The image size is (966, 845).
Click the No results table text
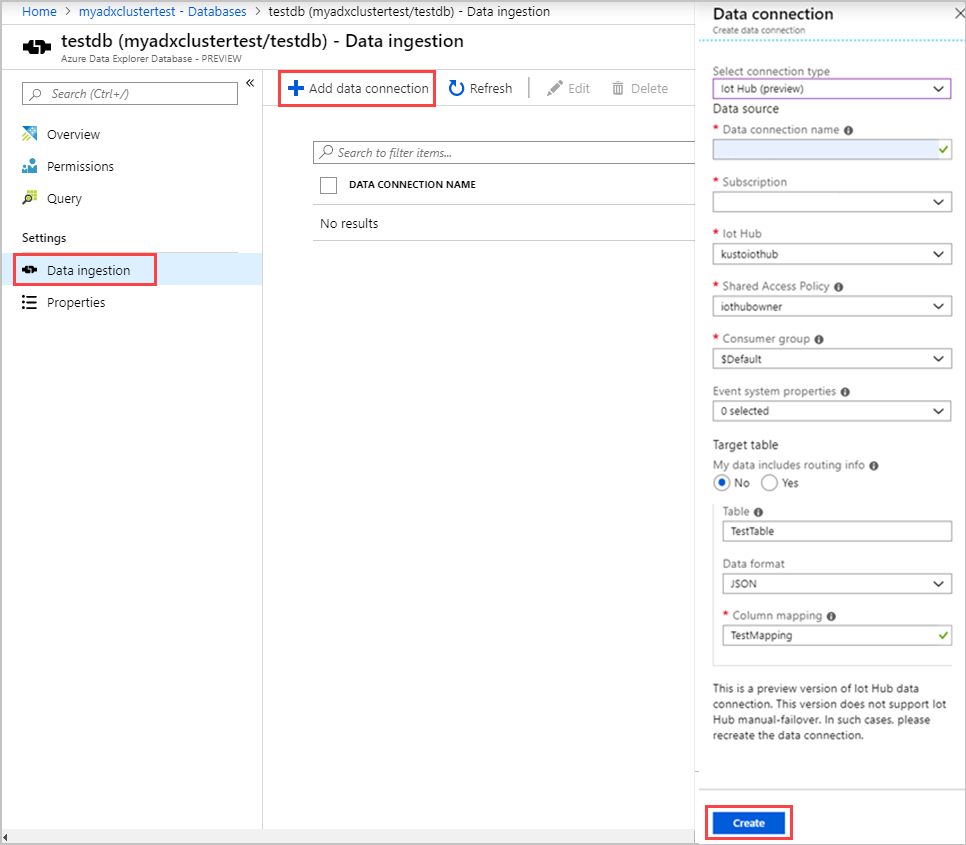pyautogui.click(x=349, y=224)
